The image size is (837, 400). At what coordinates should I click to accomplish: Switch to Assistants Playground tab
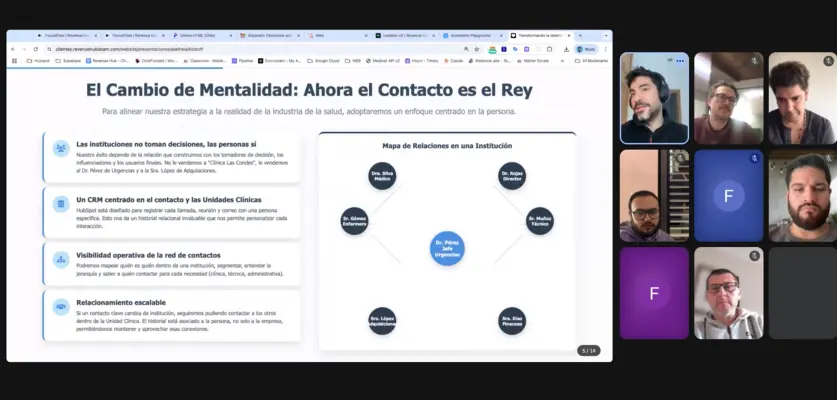click(x=473, y=35)
